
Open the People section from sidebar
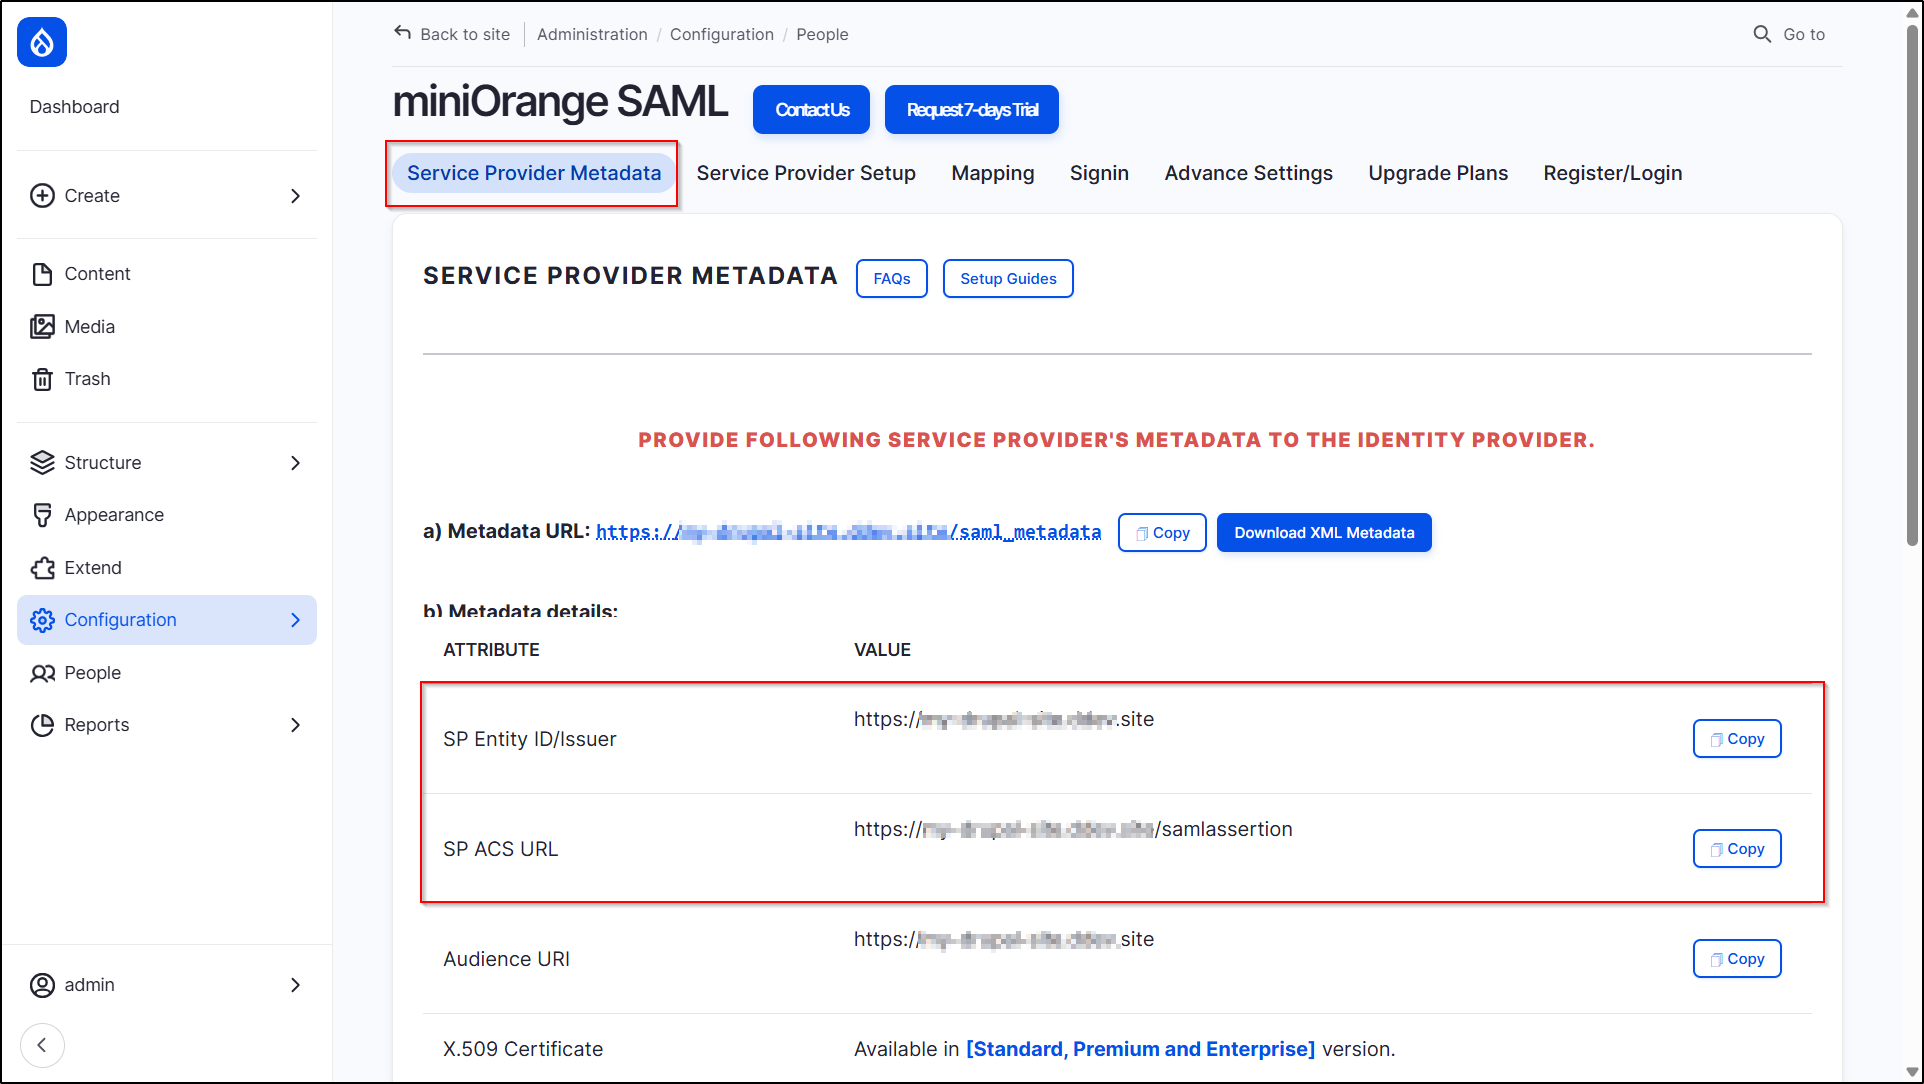91,672
